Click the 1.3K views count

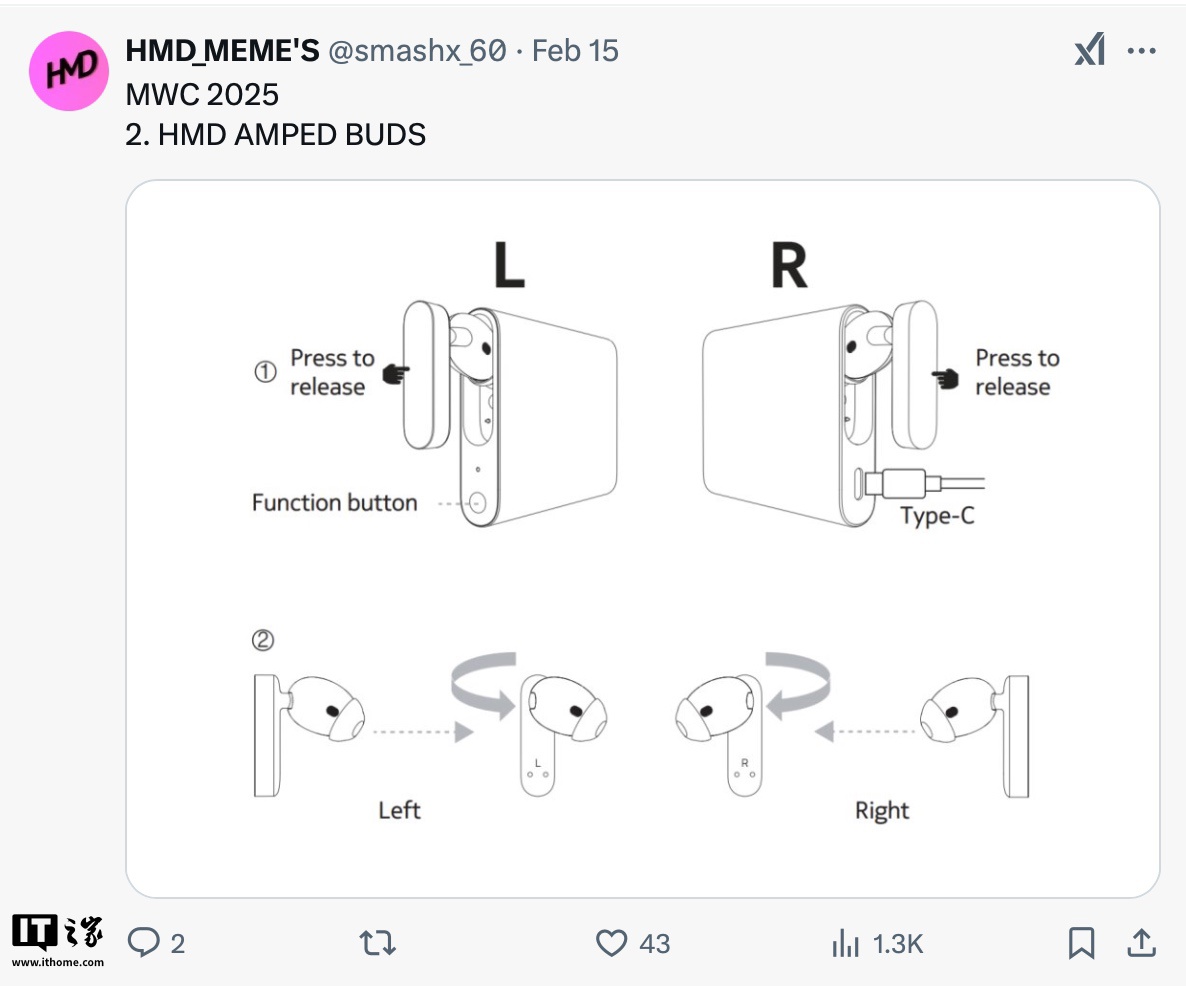(x=897, y=943)
